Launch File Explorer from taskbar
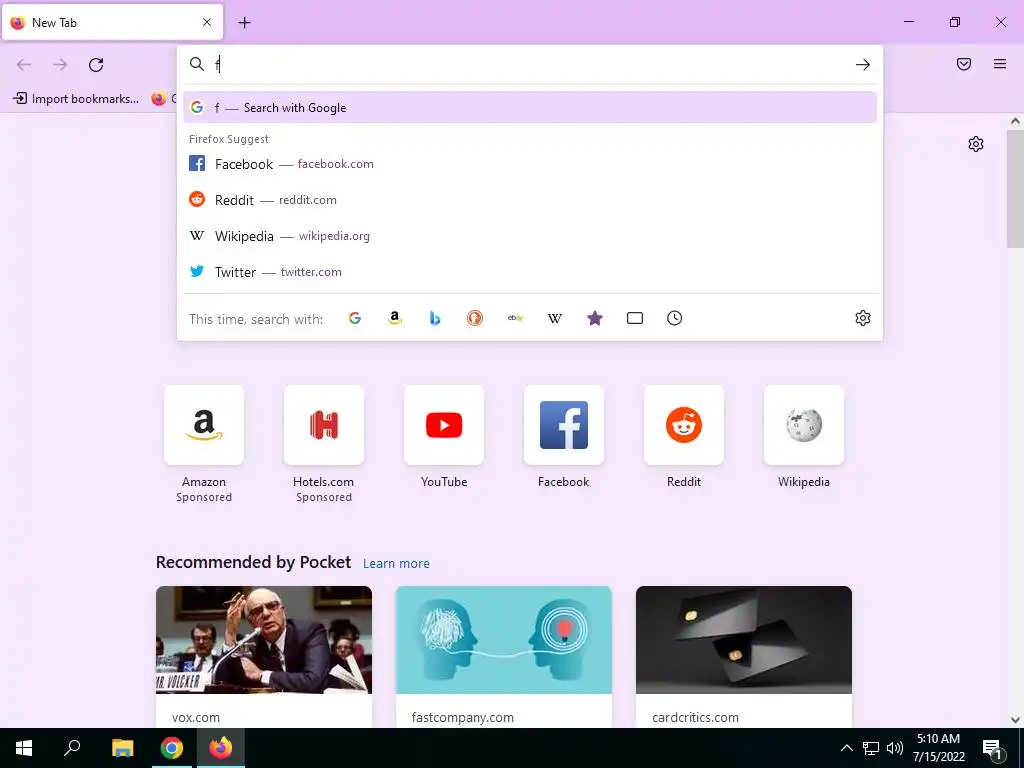Viewport: 1024px width, 768px height. [x=122, y=748]
